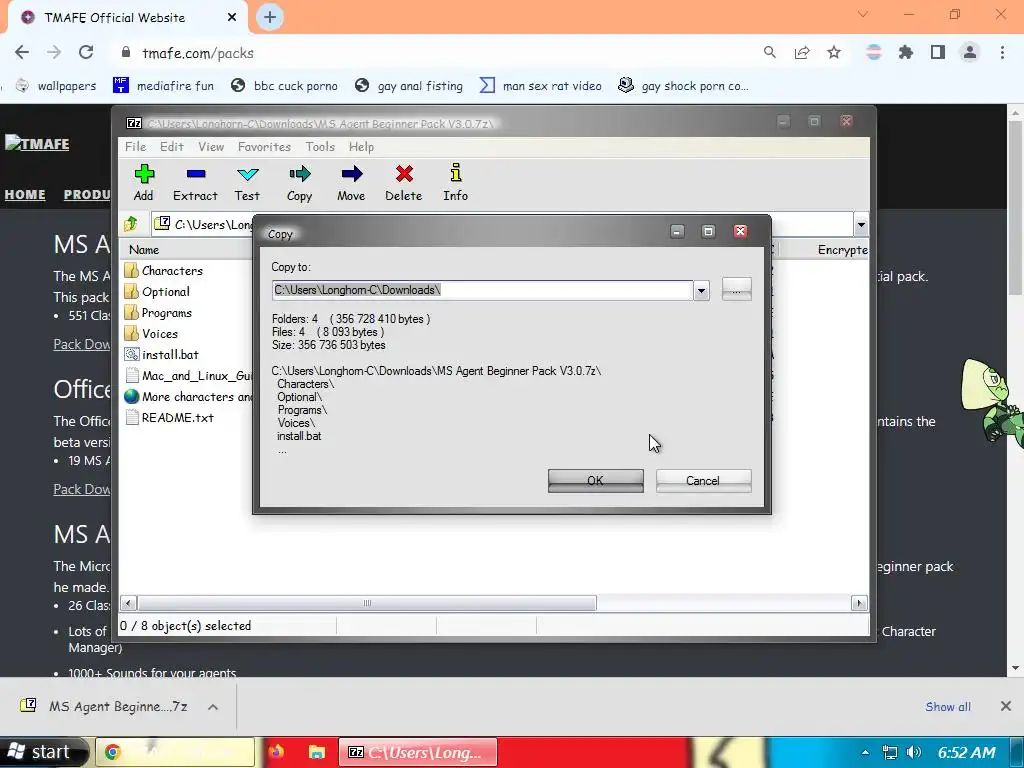The image size is (1024, 768).
Task: Share this page via share icon
Action: pos(802,52)
